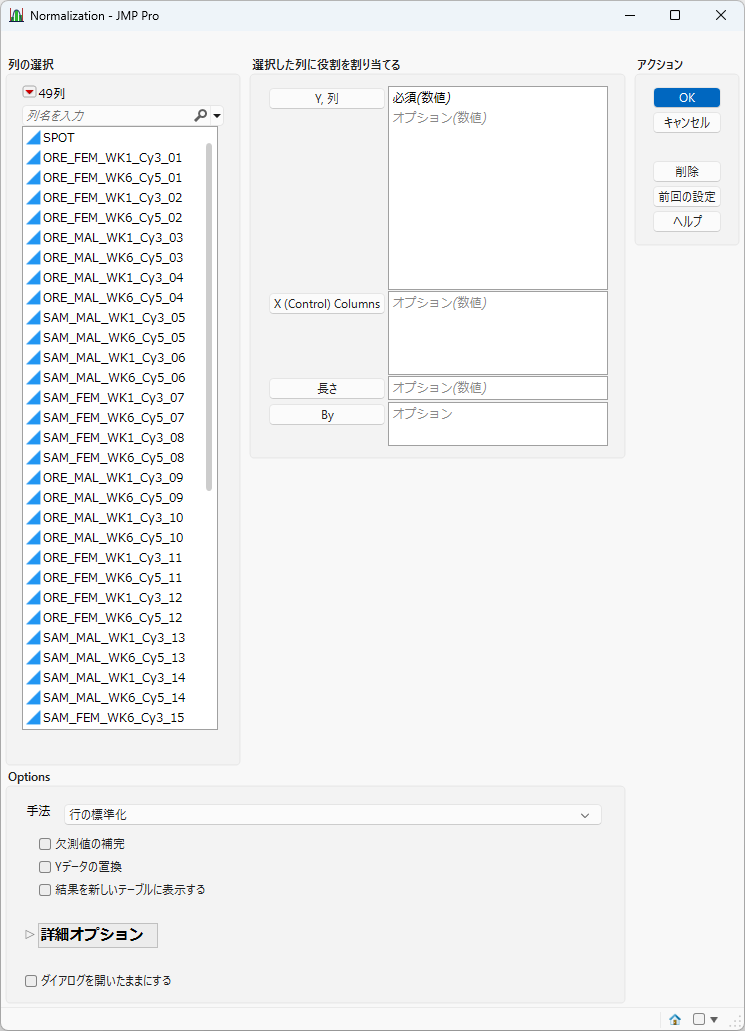This screenshot has width=745, height=1031.
Task: Click the Y, 列 role button
Action: coord(327,99)
